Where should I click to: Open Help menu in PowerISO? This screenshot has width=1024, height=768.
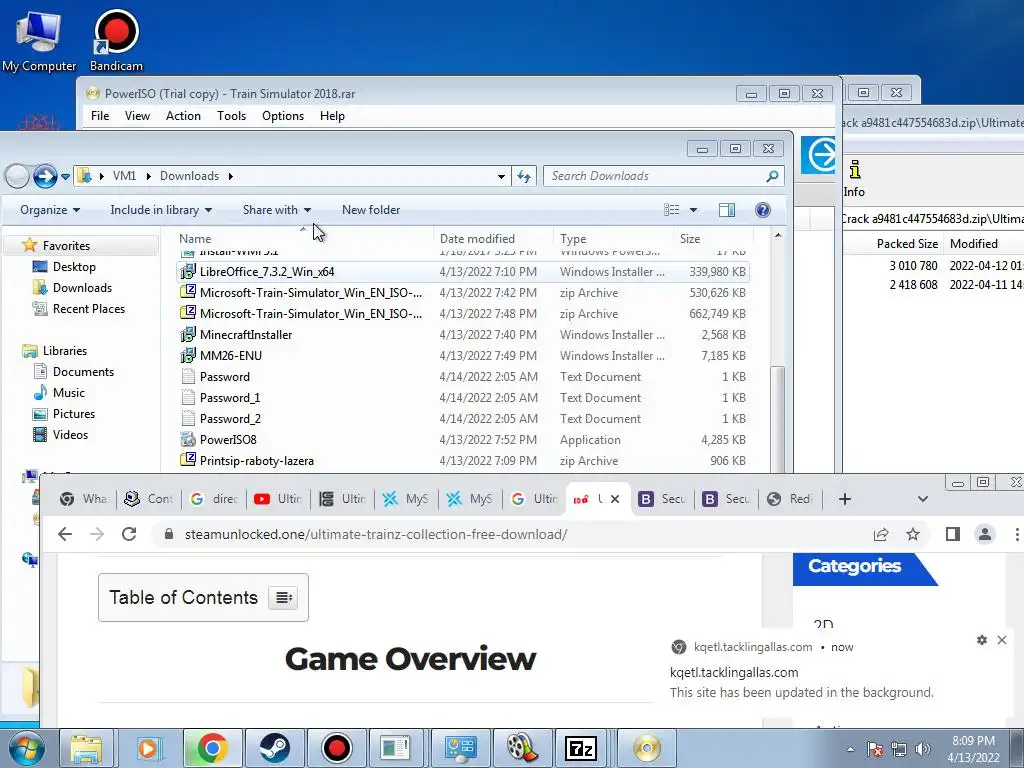point(332,116)
